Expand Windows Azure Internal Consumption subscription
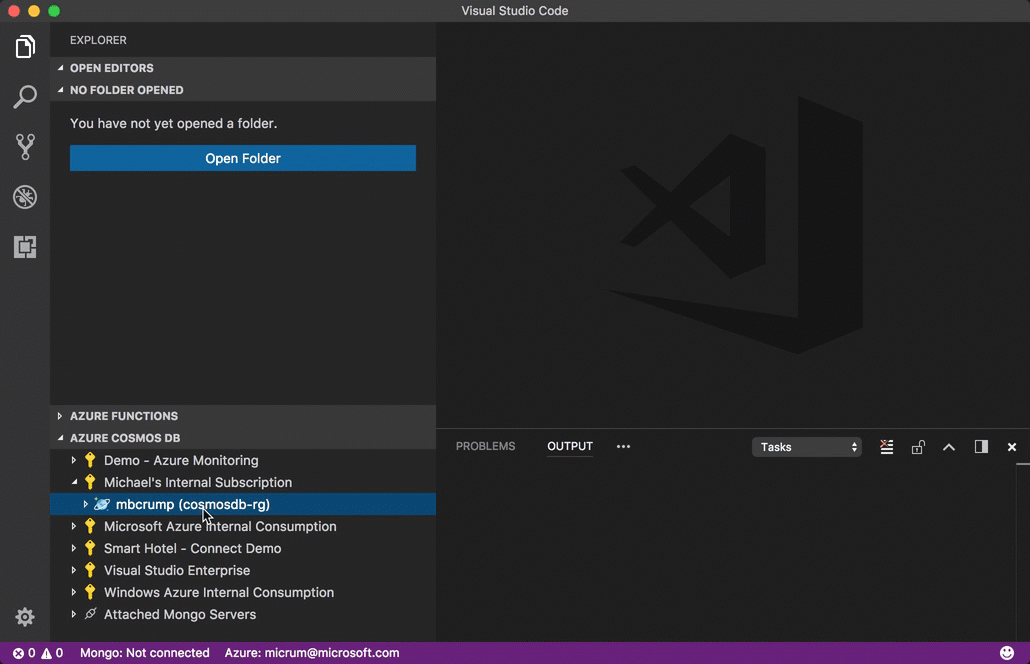The height and width of the screenshot is (664, 1030). 74,592
